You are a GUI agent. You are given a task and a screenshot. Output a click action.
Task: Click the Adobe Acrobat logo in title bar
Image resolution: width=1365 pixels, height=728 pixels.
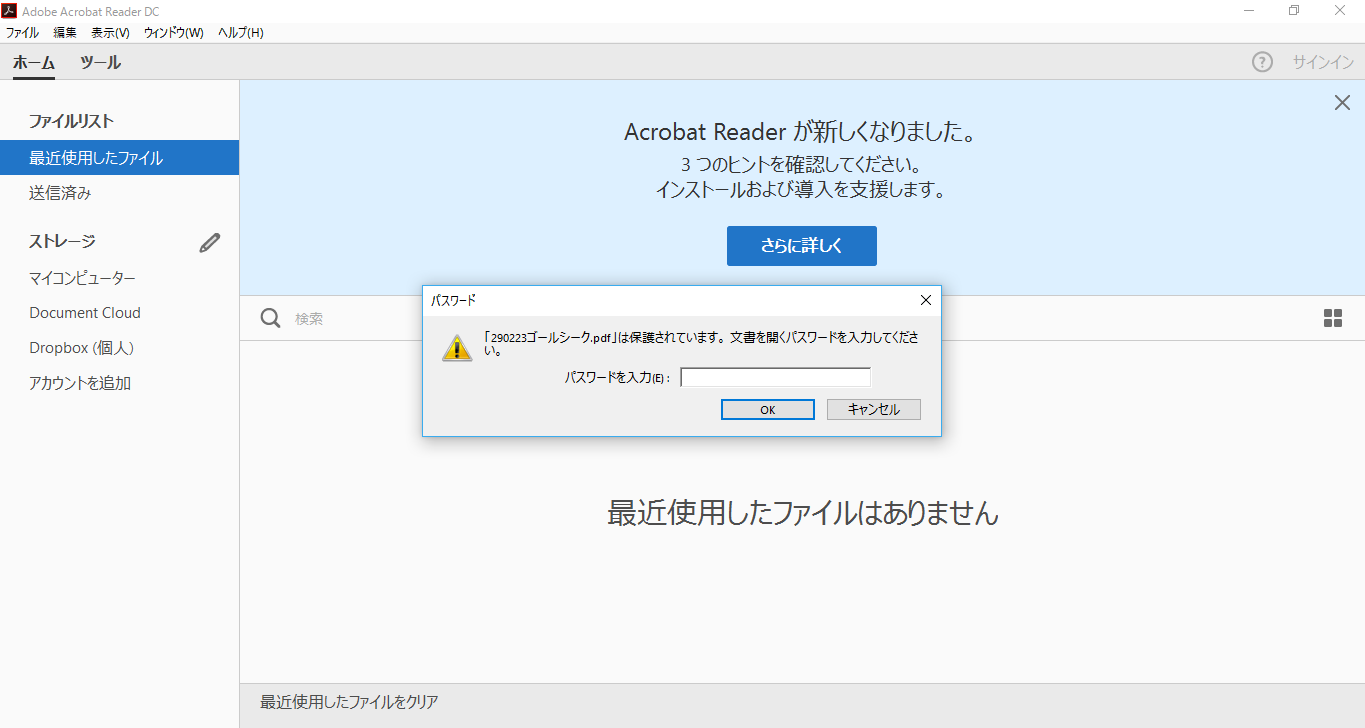(x=9, y=11)
